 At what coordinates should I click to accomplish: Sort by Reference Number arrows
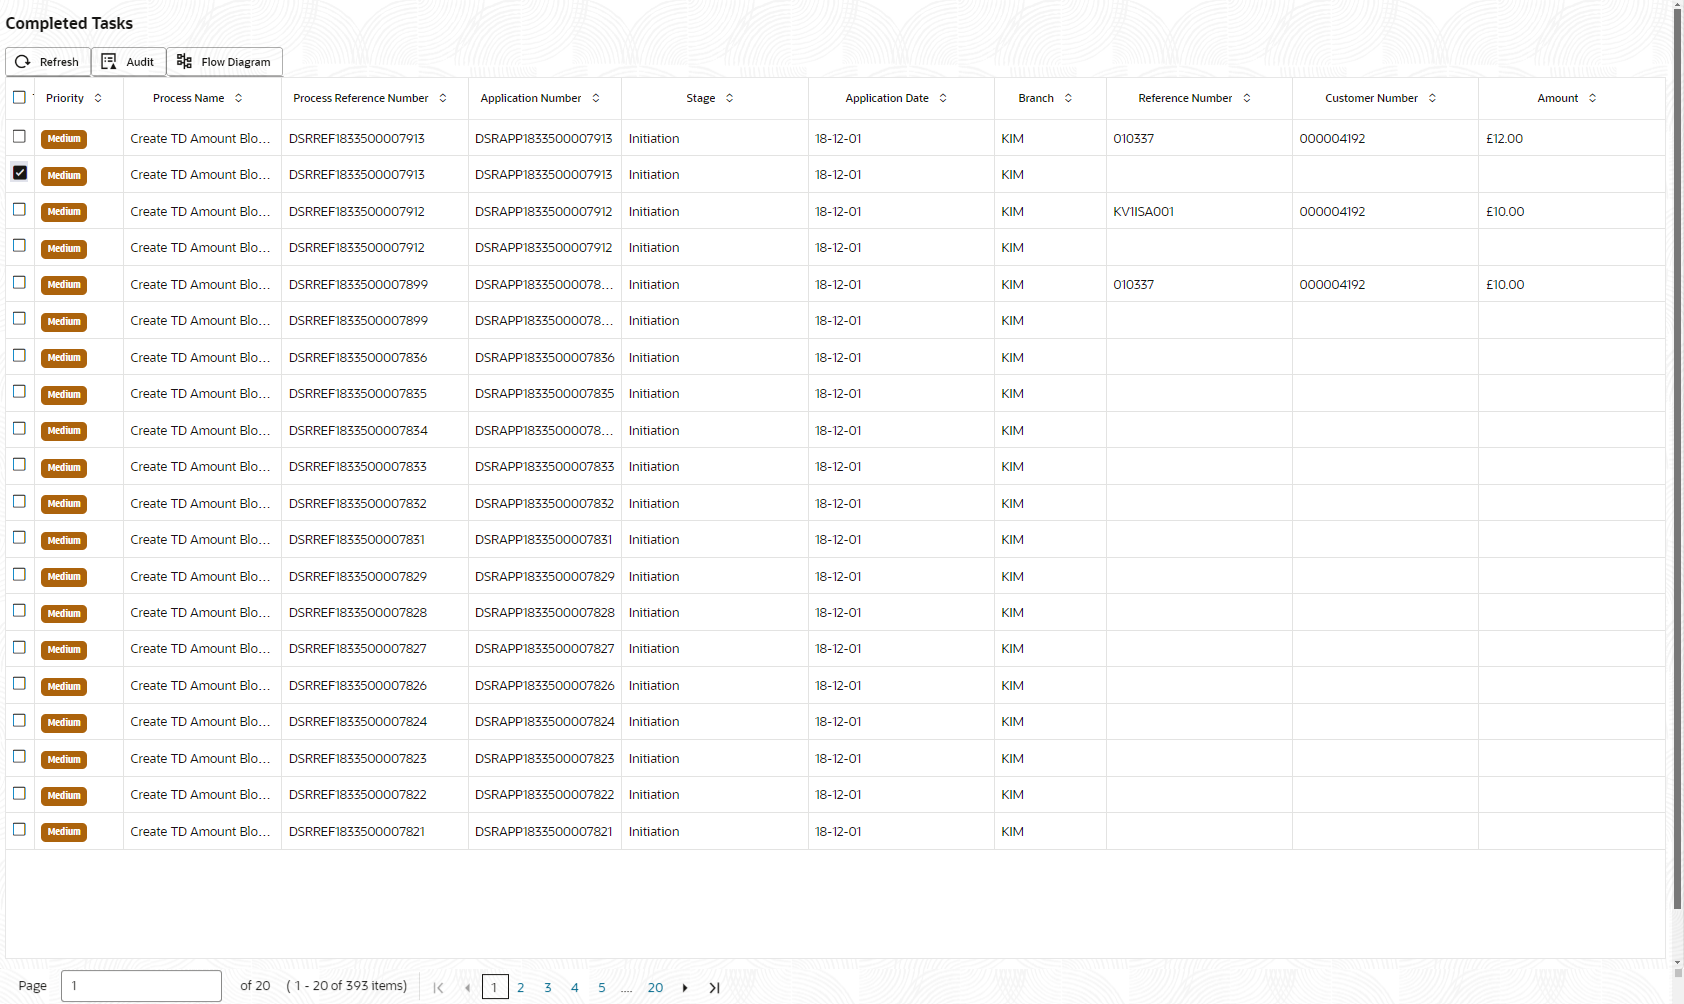(x=1247, y=98)
